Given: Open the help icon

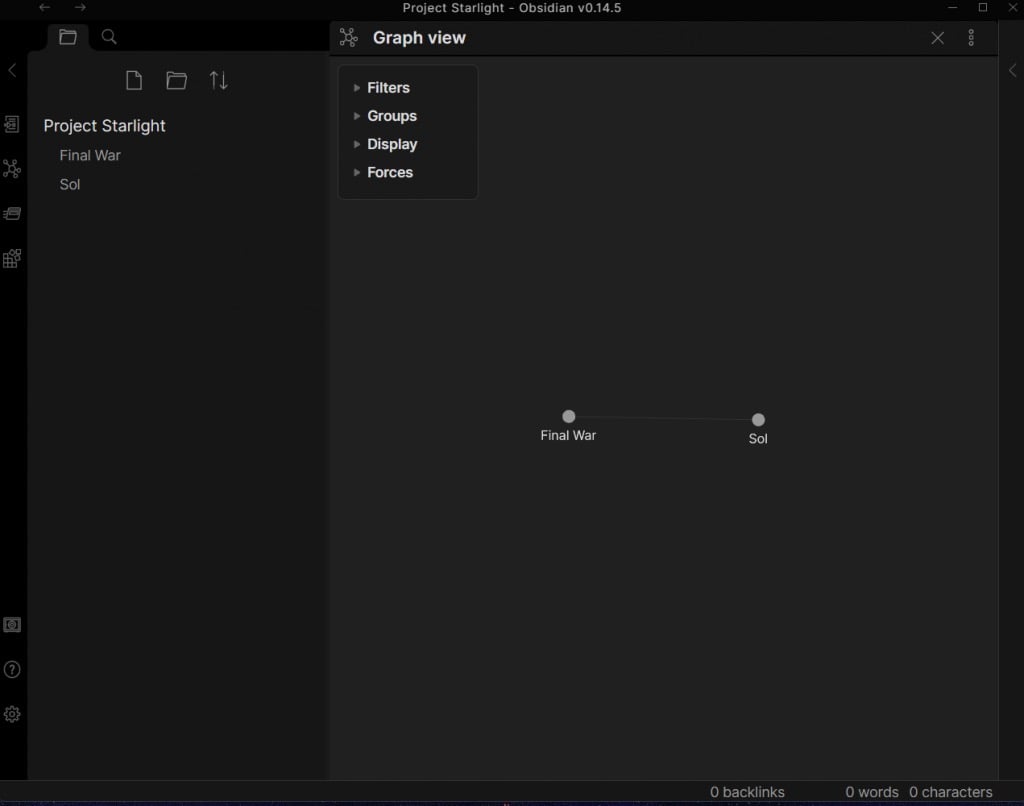Looking at the screenshot, I should click(12, 669).
